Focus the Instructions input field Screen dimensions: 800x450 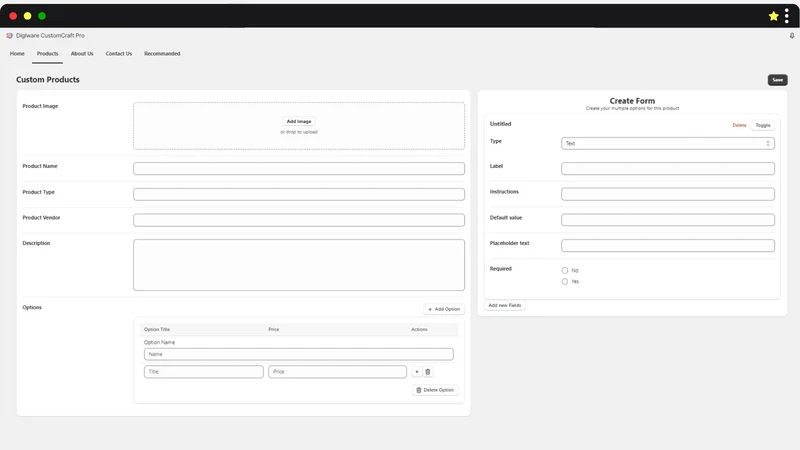pos(667,194)
